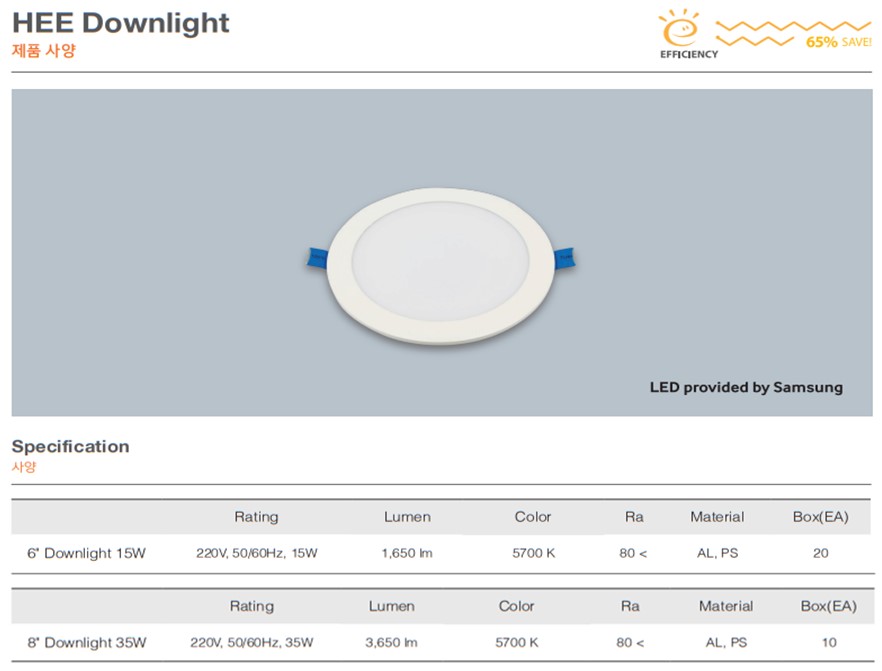882x671 pixels.
Task: Click the 'Material' header in the 35W table
Action: point(726,606)
